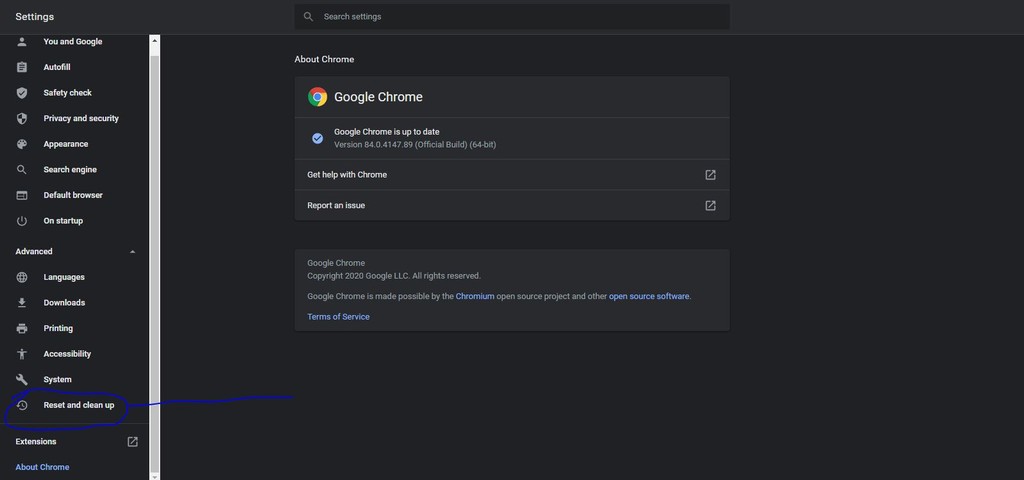Click the Autofill clipboard icon
This screenshot has width=1024, height=480.
(22, 67)
